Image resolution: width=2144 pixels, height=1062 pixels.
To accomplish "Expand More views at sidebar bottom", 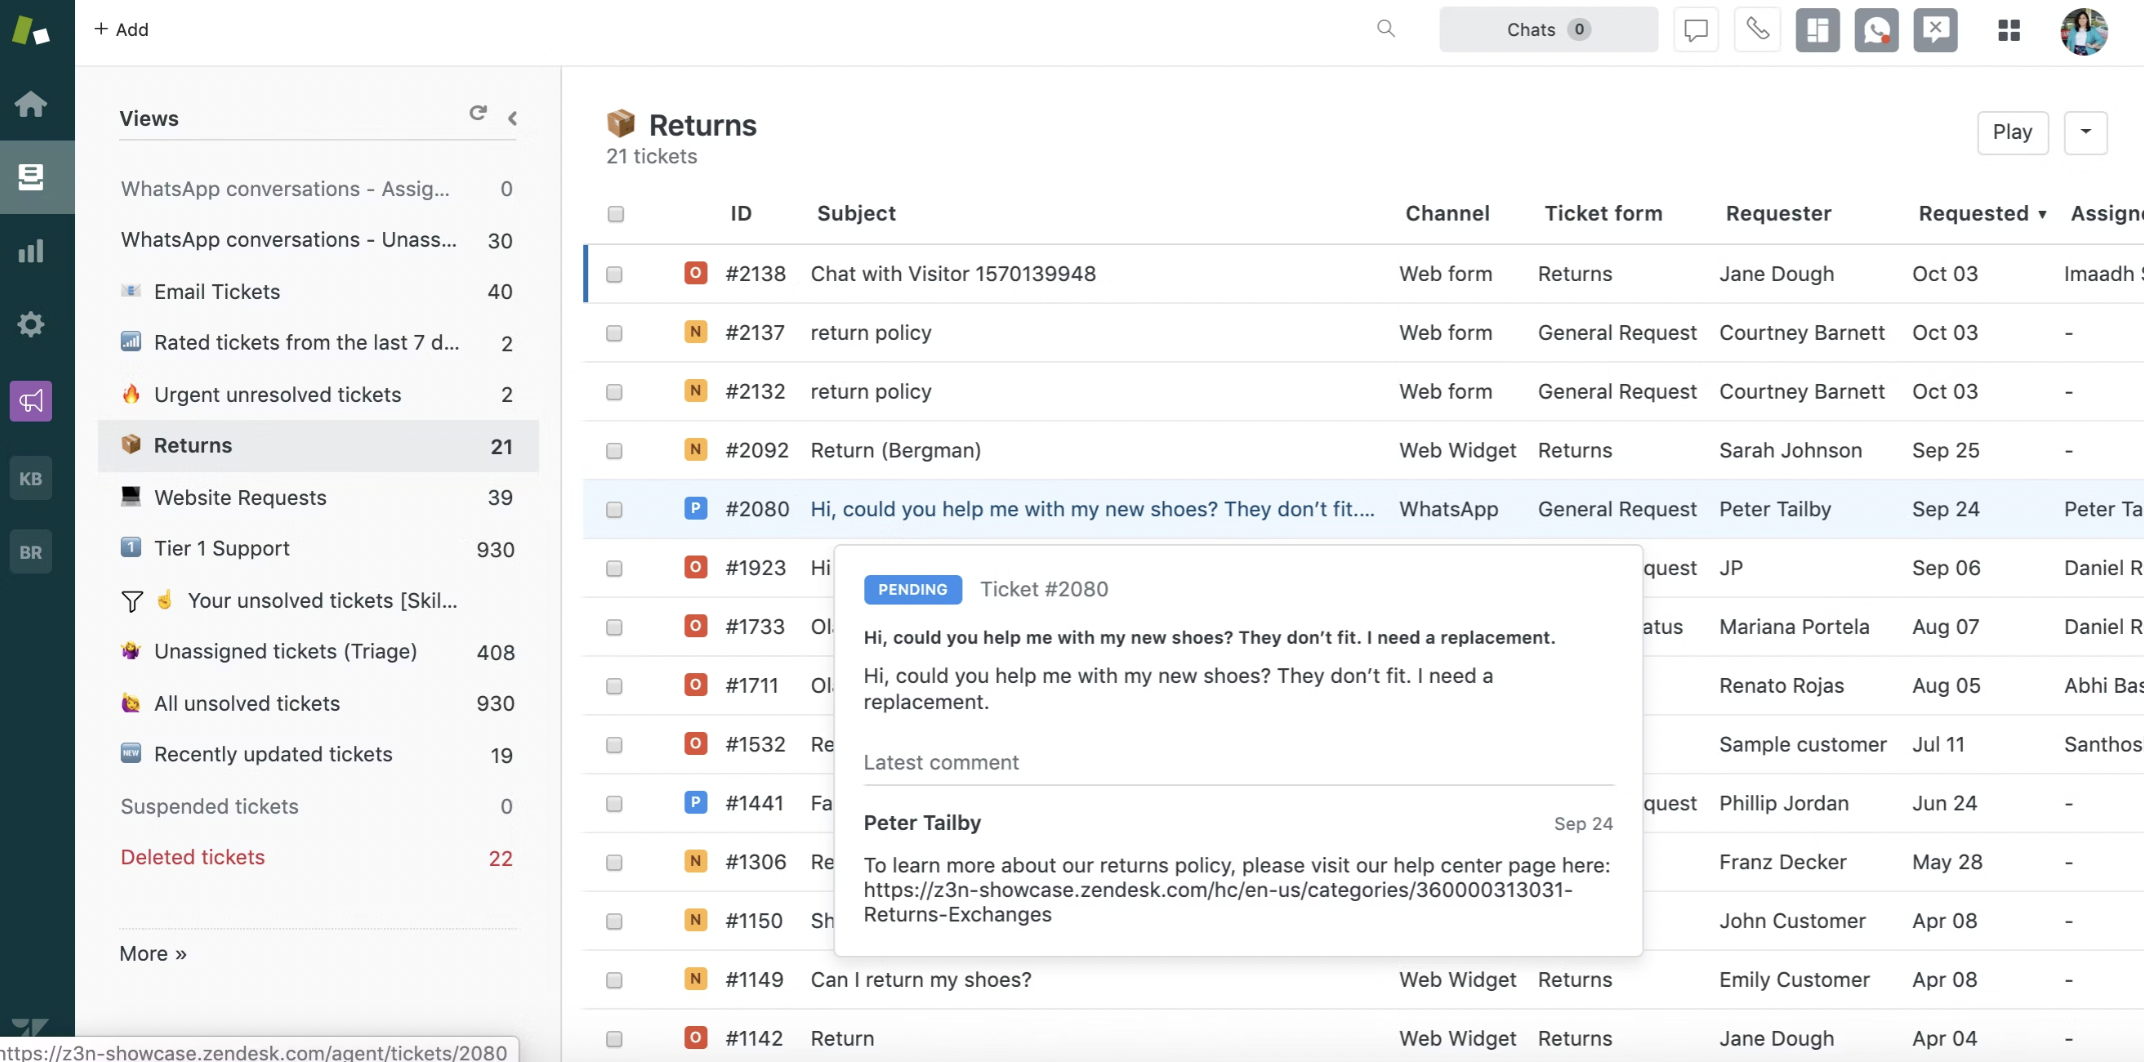I will click(x=152, y=953).
